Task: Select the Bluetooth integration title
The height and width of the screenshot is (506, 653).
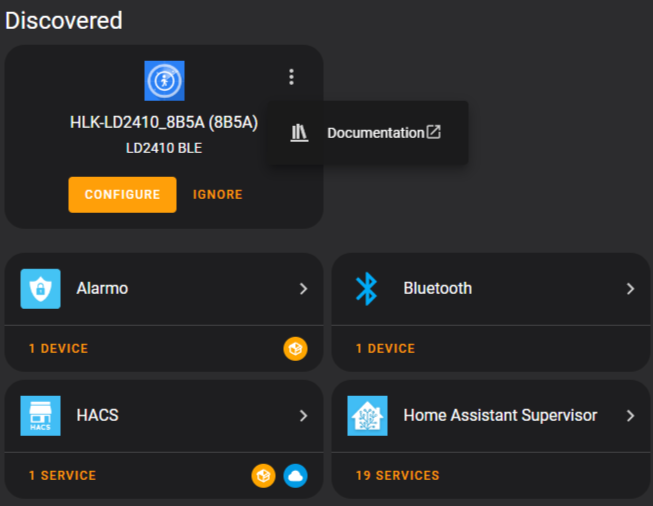Action: tap(438, 288)
